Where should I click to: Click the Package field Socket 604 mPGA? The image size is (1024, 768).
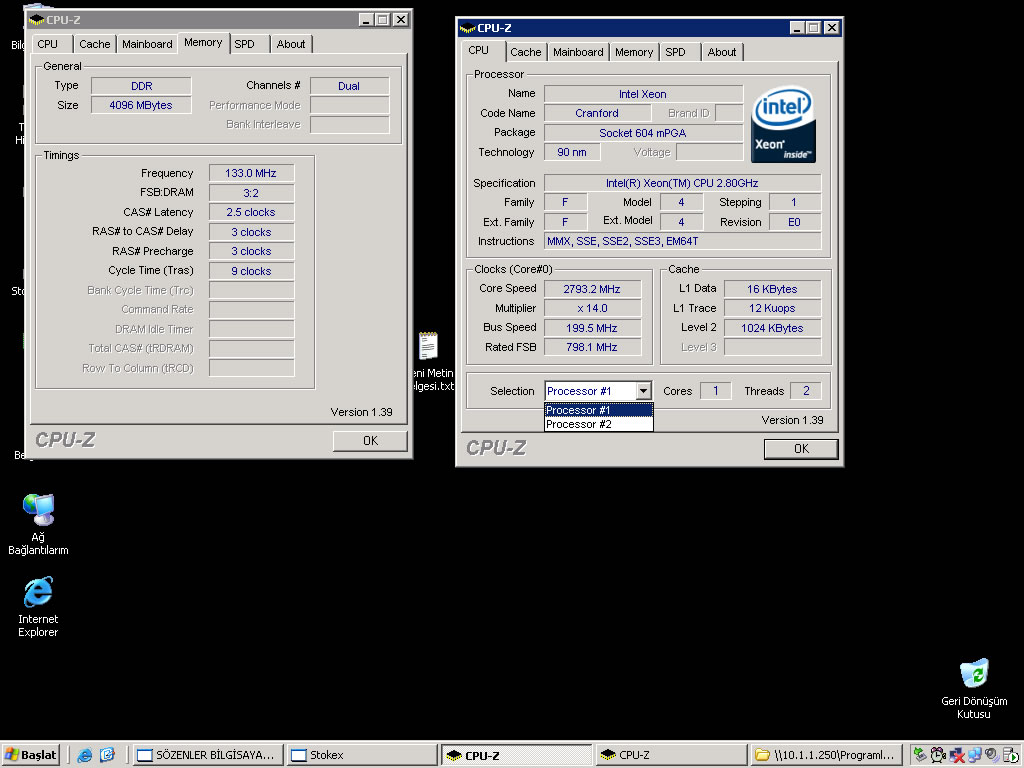point(643,133)
